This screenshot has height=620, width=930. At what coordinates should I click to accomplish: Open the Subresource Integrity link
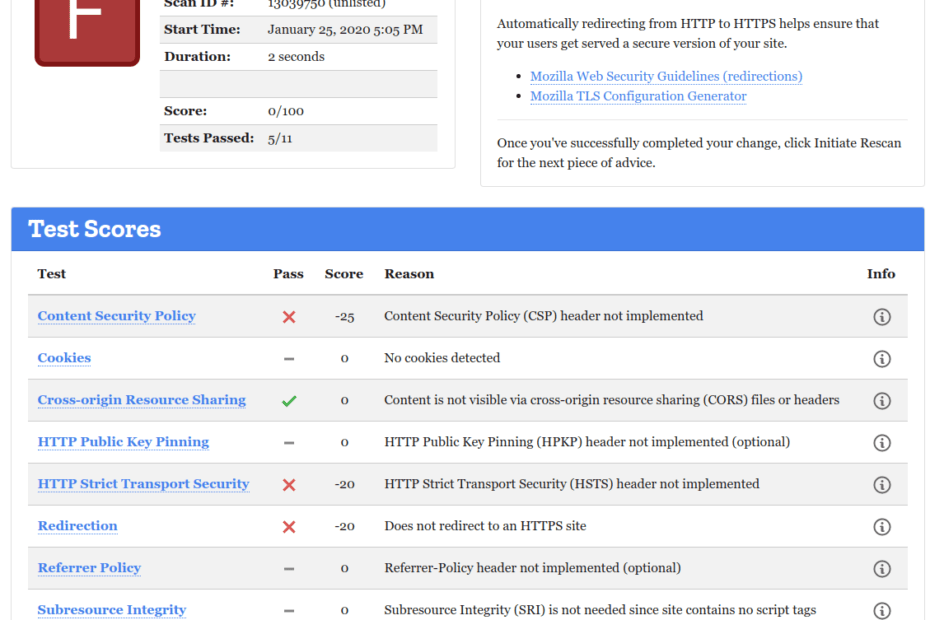click(x=112, y=610)
